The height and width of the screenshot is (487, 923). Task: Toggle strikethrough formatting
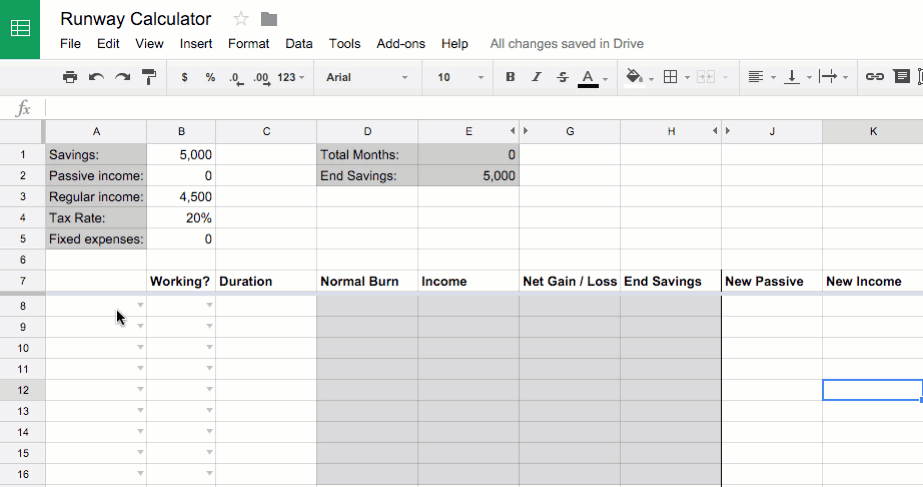coord(562,77)
